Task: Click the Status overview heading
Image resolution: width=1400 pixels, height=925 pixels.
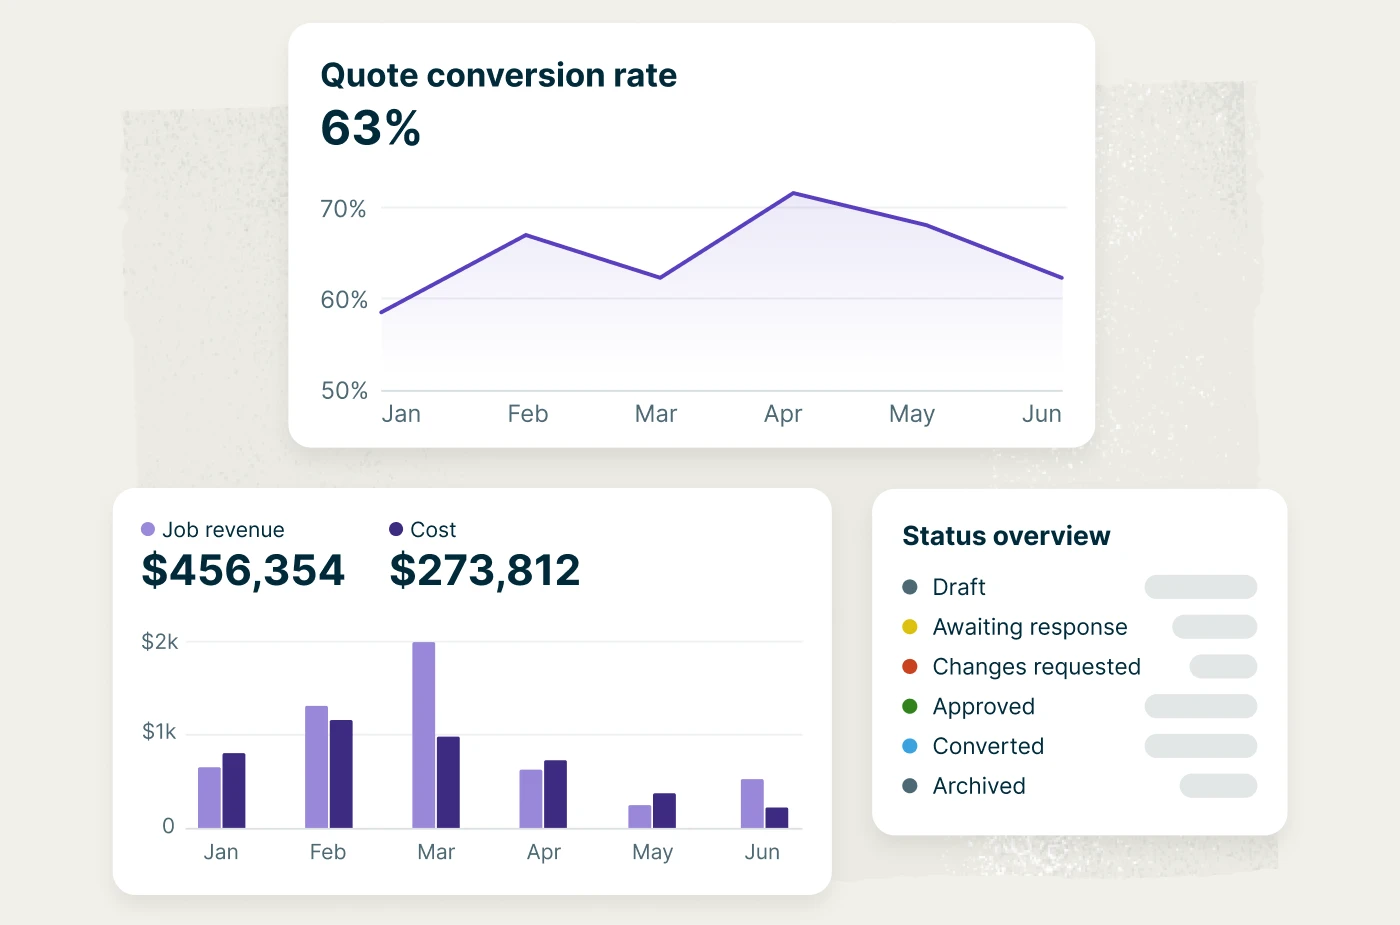Action: point(1006,536)
